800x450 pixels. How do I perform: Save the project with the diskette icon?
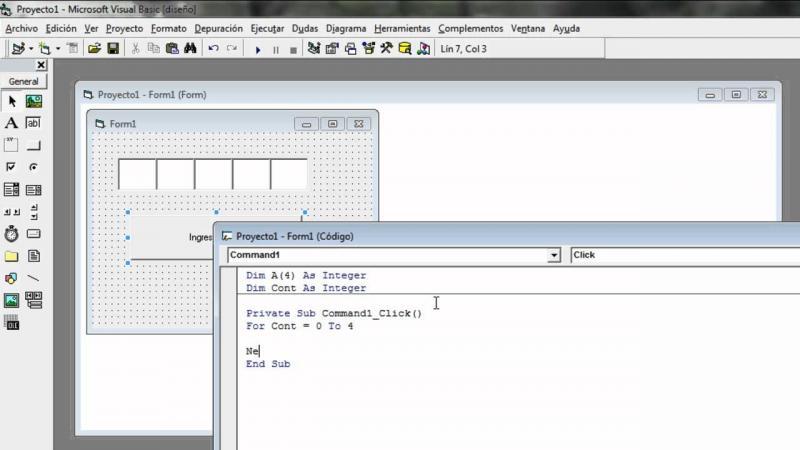[113, 49]
